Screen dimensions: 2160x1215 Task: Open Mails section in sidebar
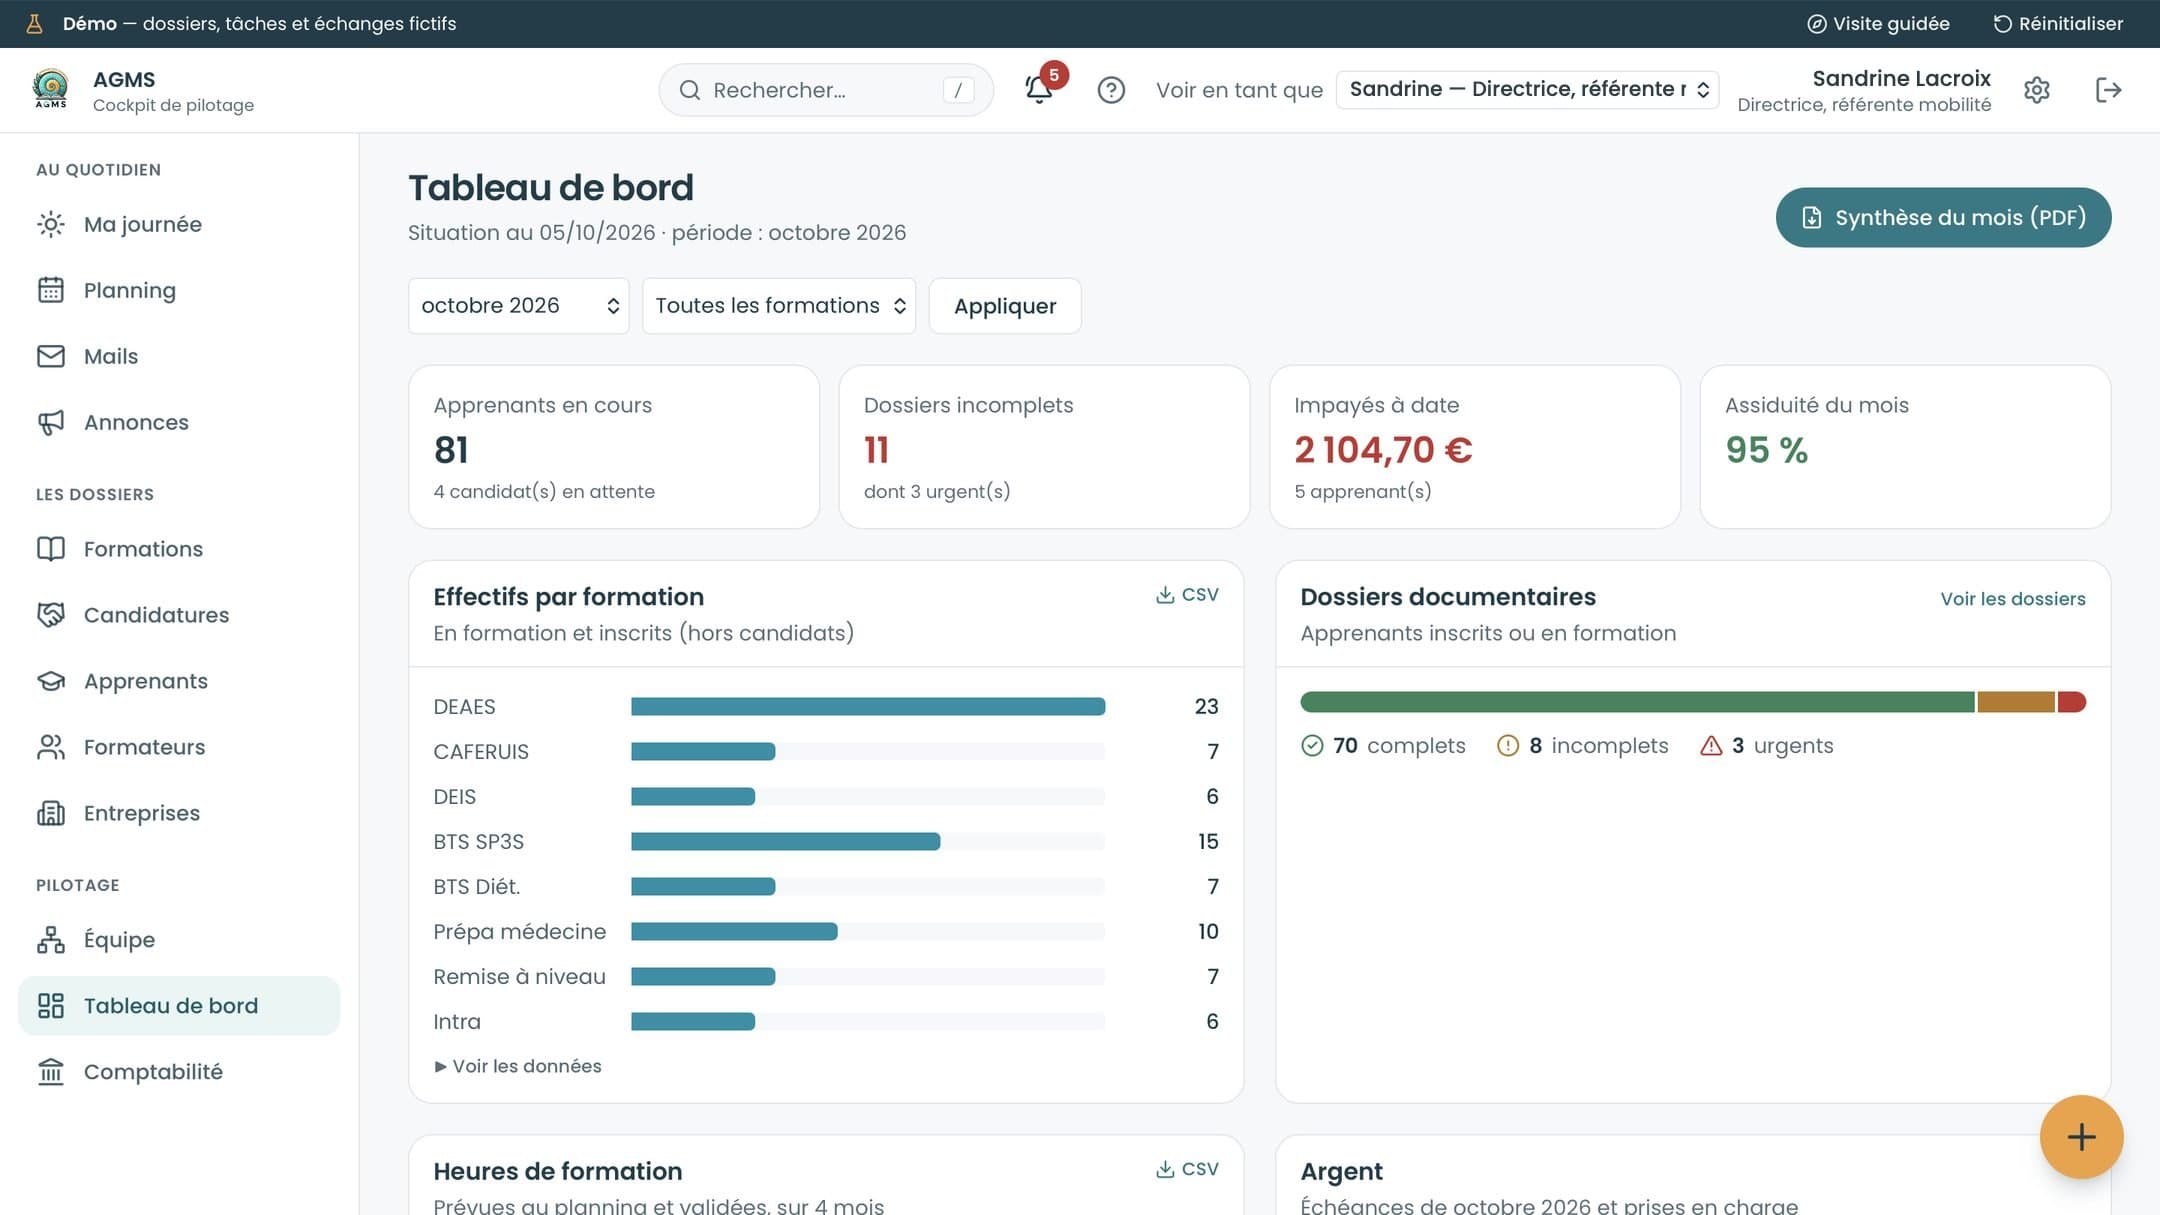coord(179,356)
